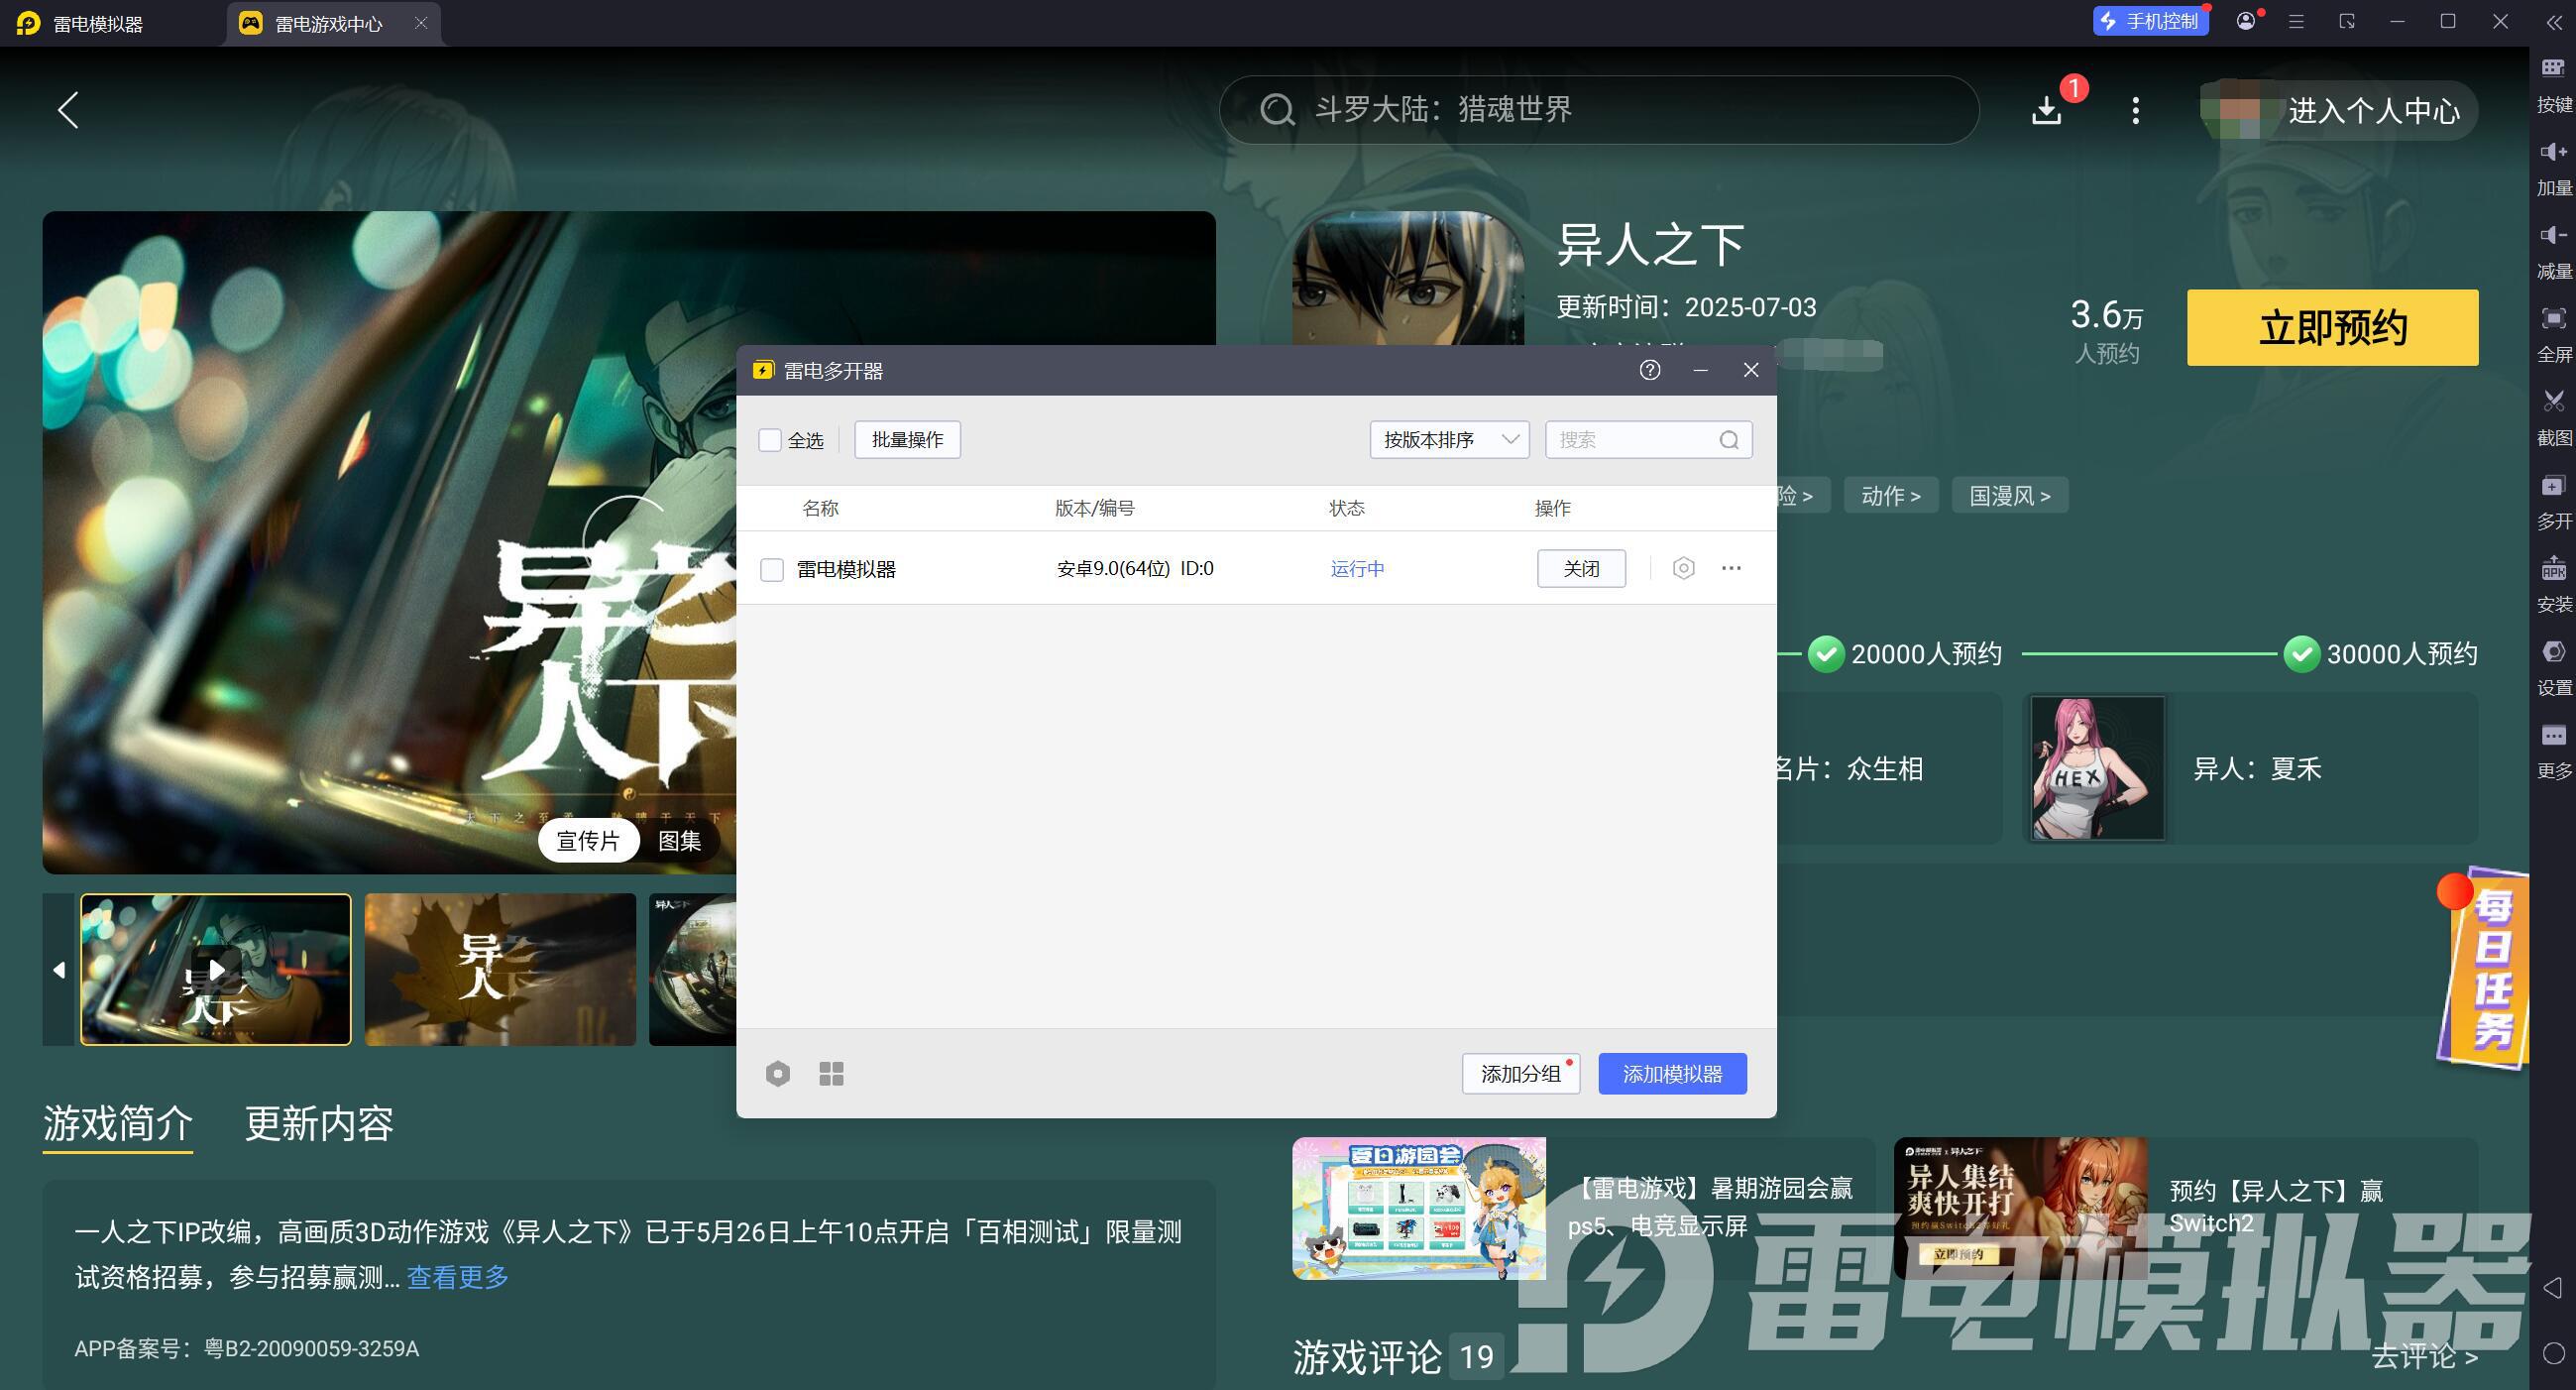Expand the 按版本排序 sort dropdown
The width and height of the screenshot is (2576, 1390).
click(1448, 440)
